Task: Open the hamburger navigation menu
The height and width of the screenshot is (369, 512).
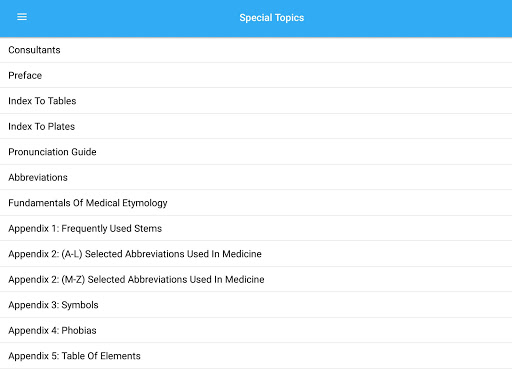Action: pyautogui.click(x=22, y=17)
